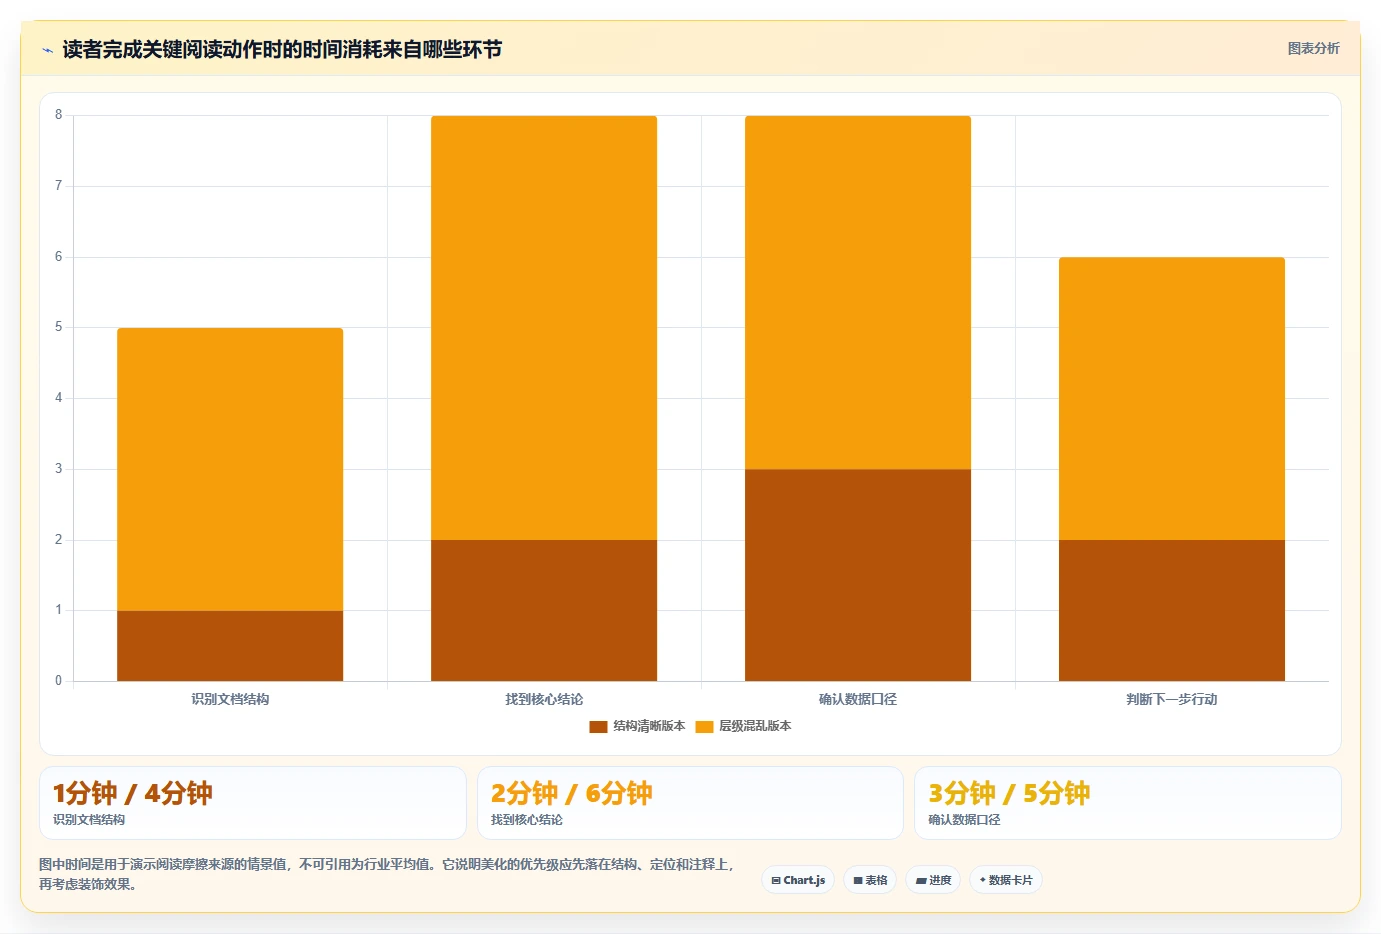Select the 数据卡片 pill tag
The width and height of the screenshot is (1381, 934).
coord(1006,880)
